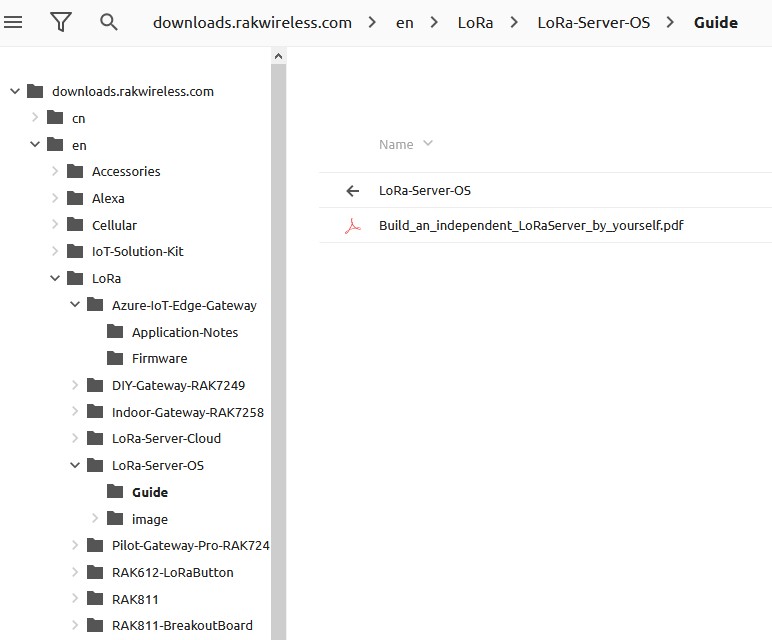Select Firmware in the tree
The width and height of the screenshot is (772, 640).
pos(160,358)
